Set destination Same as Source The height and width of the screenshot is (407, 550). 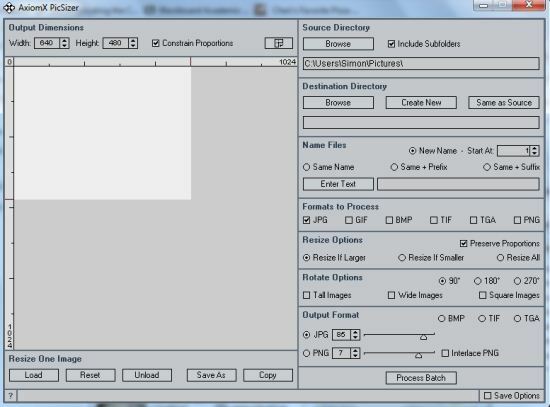[504, 103]
